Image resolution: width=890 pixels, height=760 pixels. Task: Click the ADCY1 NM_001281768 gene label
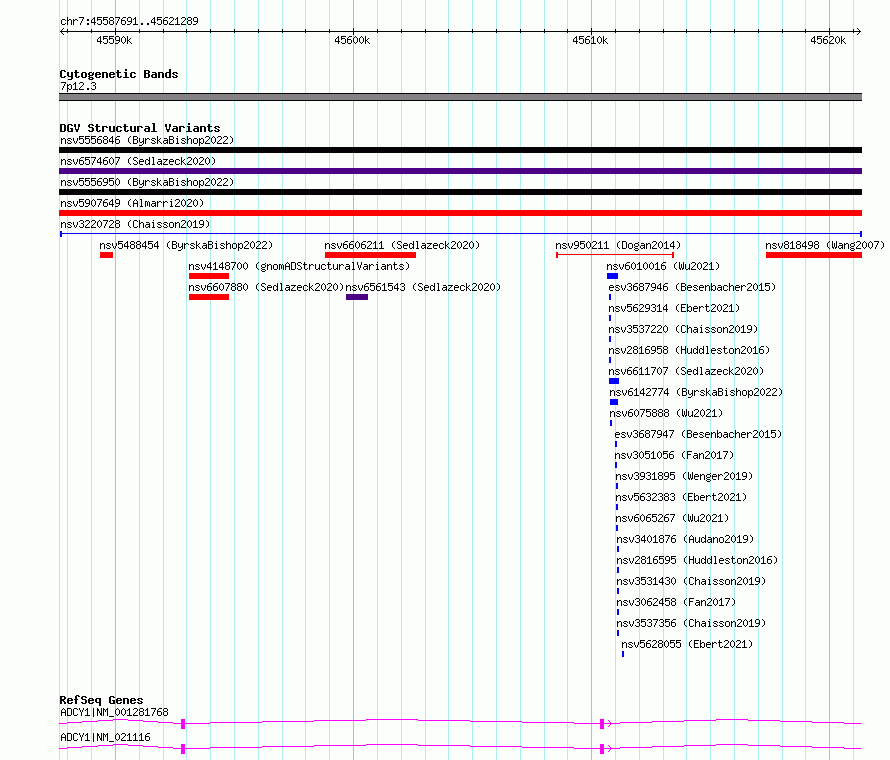114,712
